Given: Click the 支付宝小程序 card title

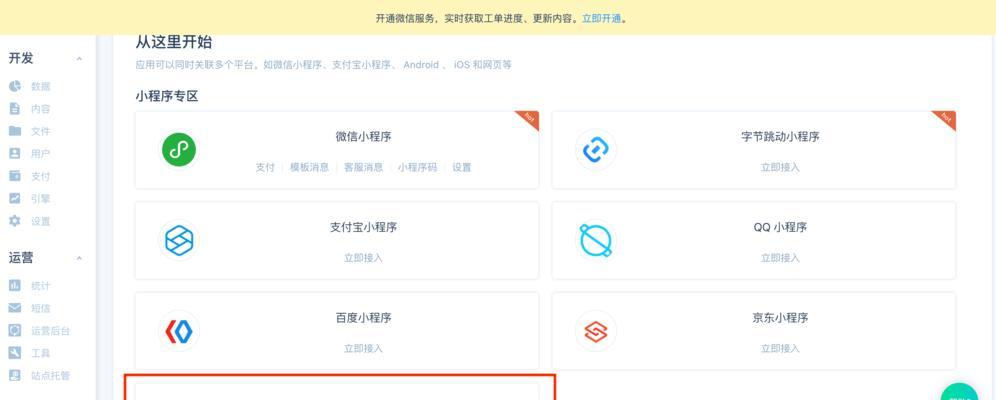Looking at the screenshot, I should [363, 227].
